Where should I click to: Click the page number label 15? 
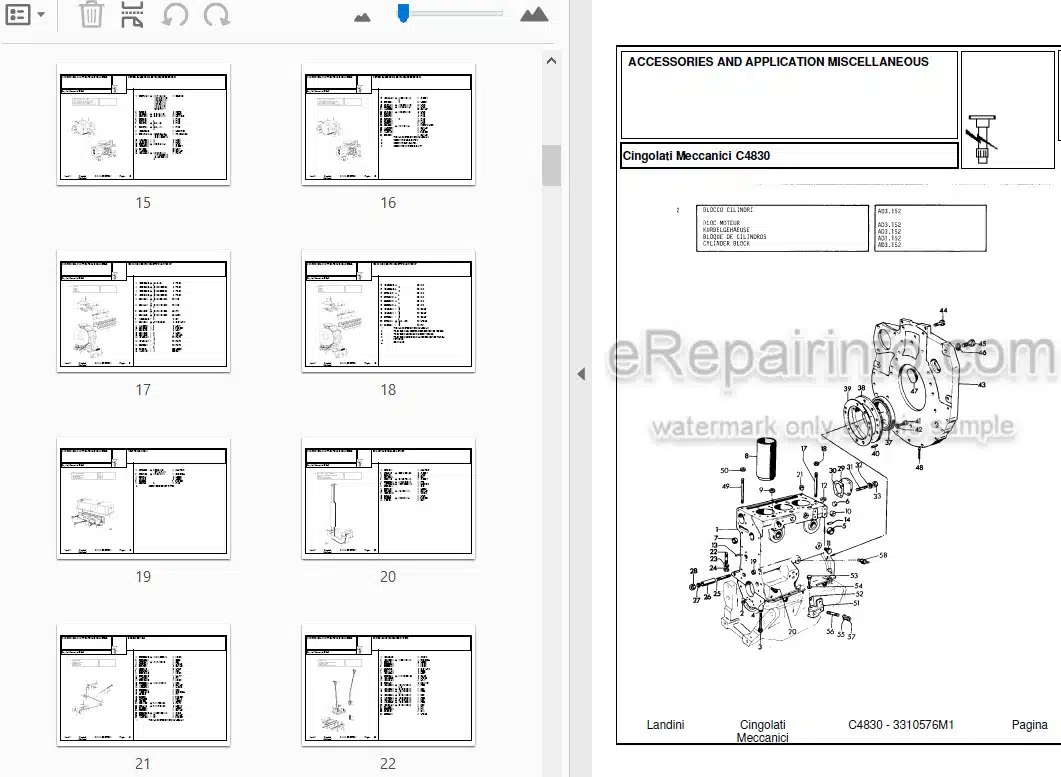[x=143, y=202]
